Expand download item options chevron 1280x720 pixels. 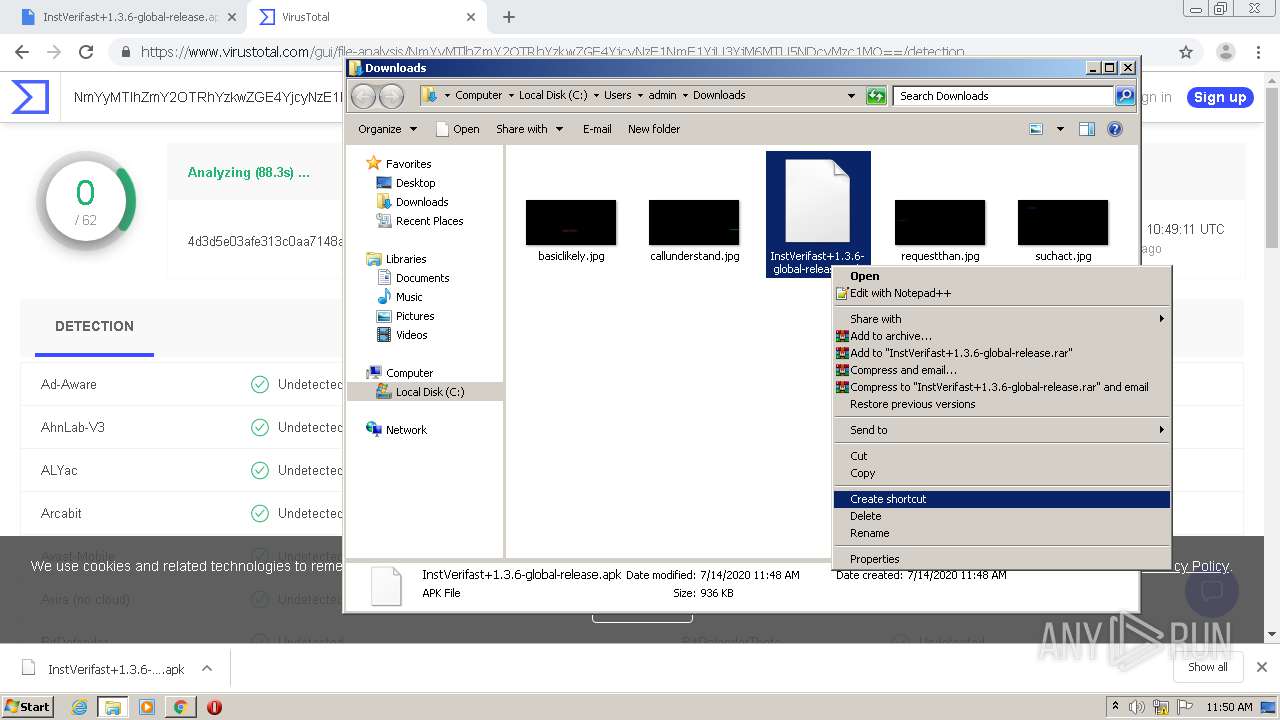[207, 668]
